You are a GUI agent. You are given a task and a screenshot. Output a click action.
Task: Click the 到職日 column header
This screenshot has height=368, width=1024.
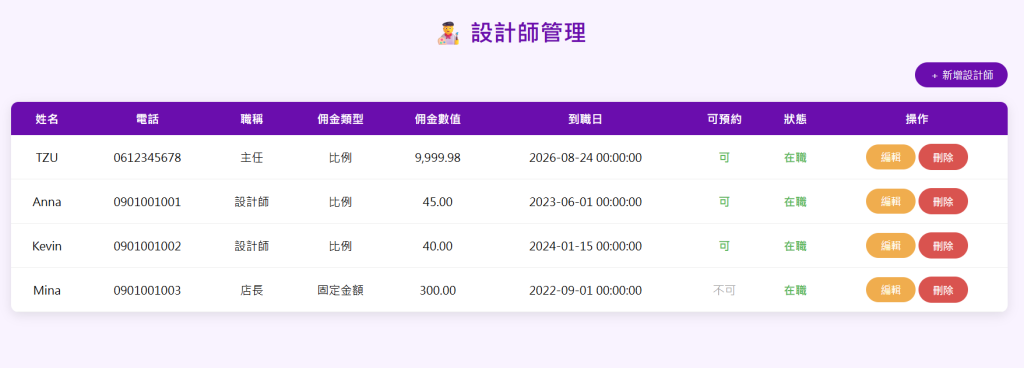585,119
